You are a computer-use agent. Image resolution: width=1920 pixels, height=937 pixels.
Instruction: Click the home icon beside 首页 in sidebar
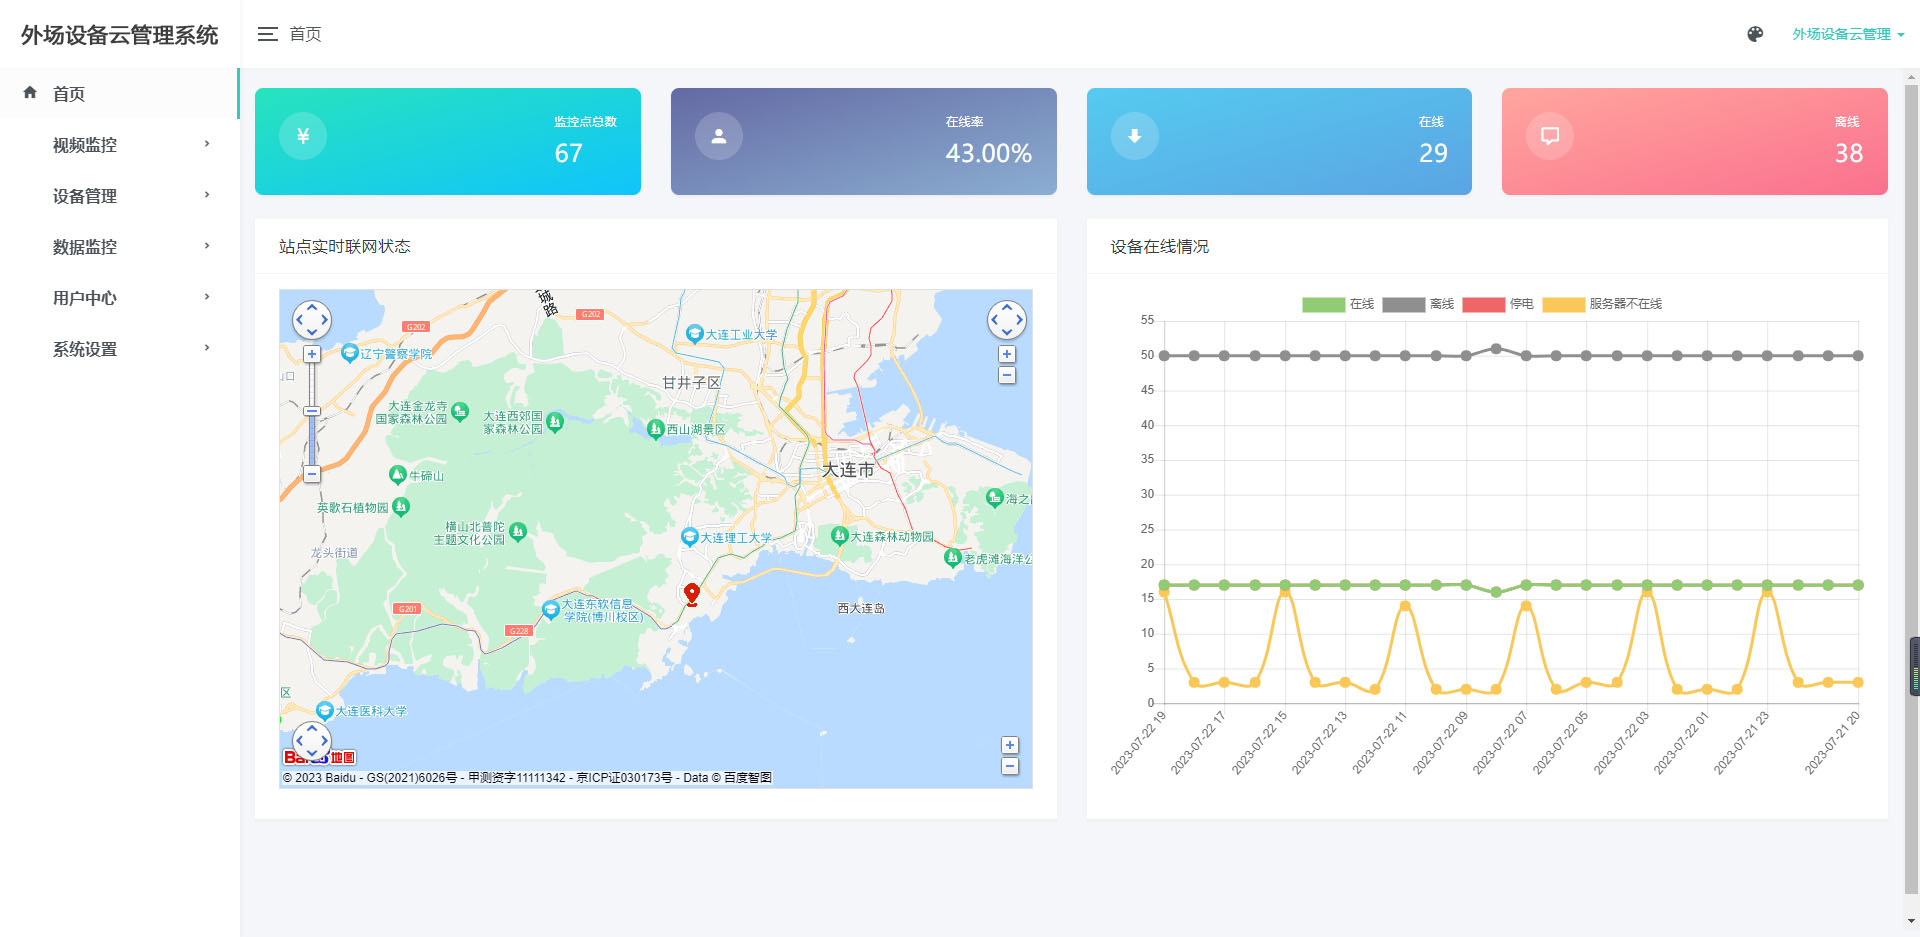[x=30, y=92]
